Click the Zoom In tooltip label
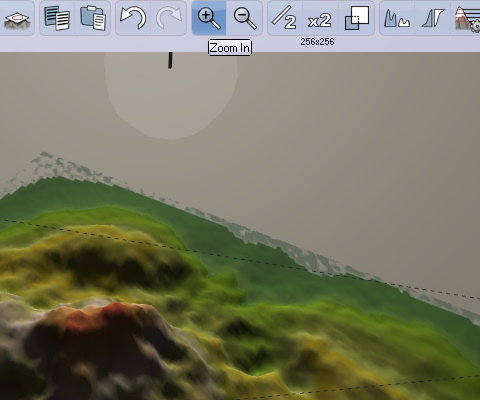The width and height of the screenshot is (480, 400). click(x=230, y=48)
